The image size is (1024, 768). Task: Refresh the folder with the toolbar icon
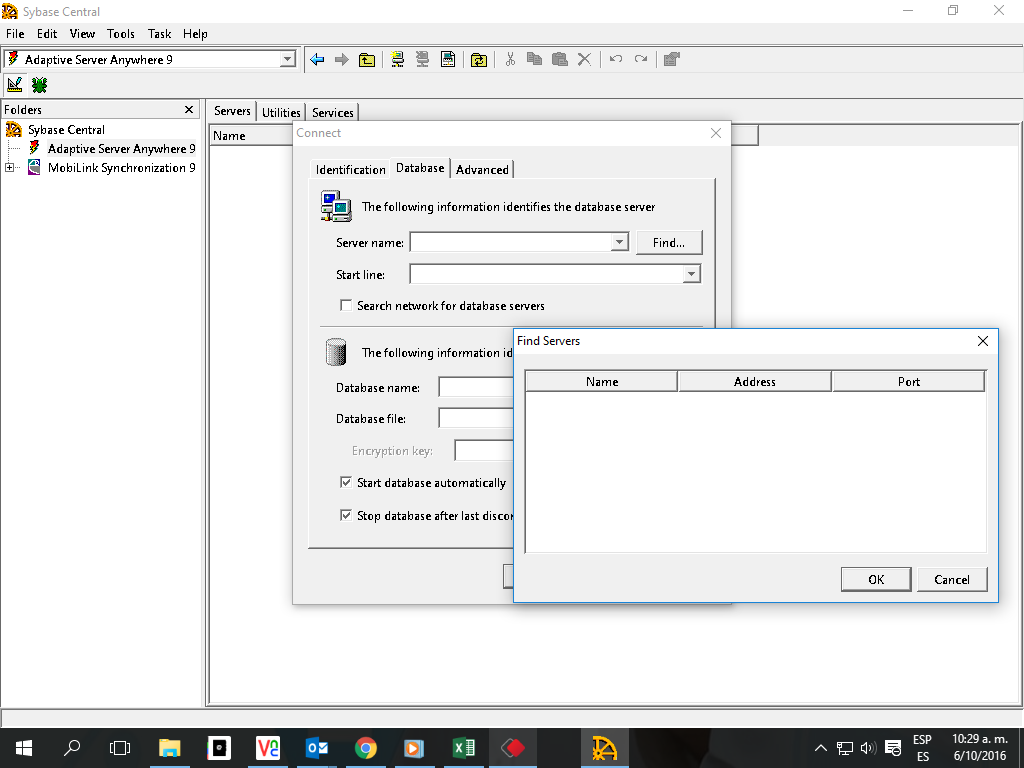tap(479, 59)
